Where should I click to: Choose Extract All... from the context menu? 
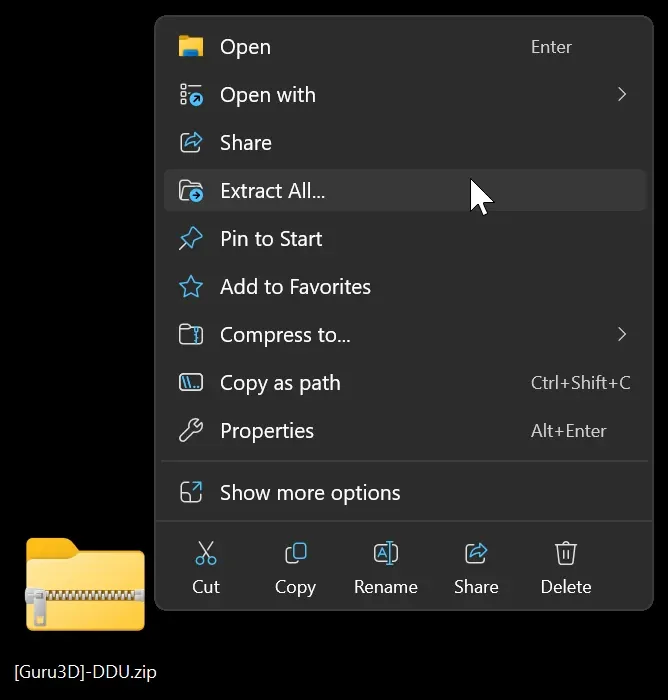click(x=272, y=191)
